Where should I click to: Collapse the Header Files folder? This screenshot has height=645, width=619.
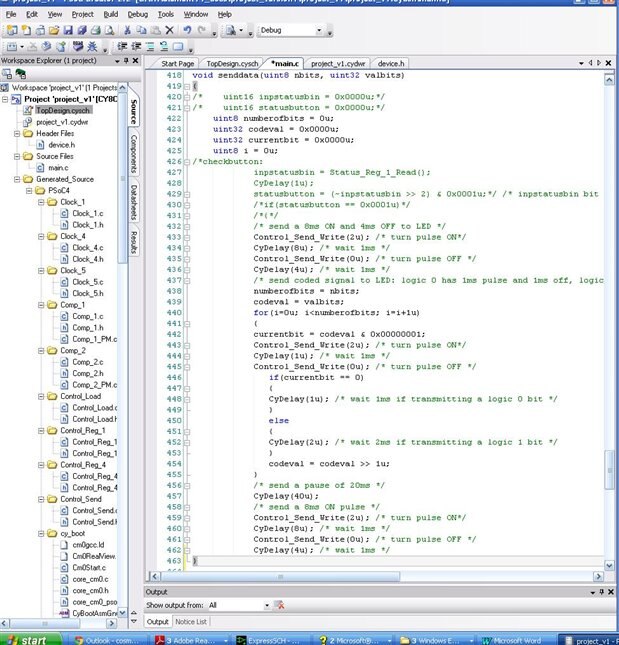[17, 133]
